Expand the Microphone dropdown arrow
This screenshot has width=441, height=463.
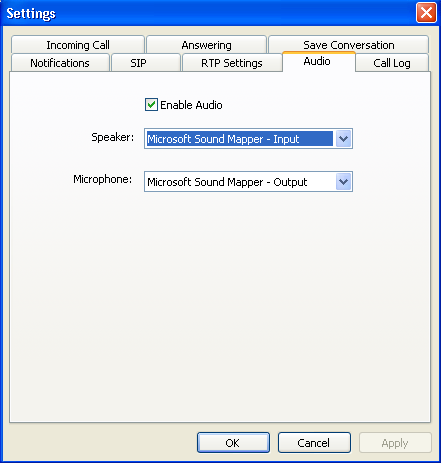tap(343, 182)
